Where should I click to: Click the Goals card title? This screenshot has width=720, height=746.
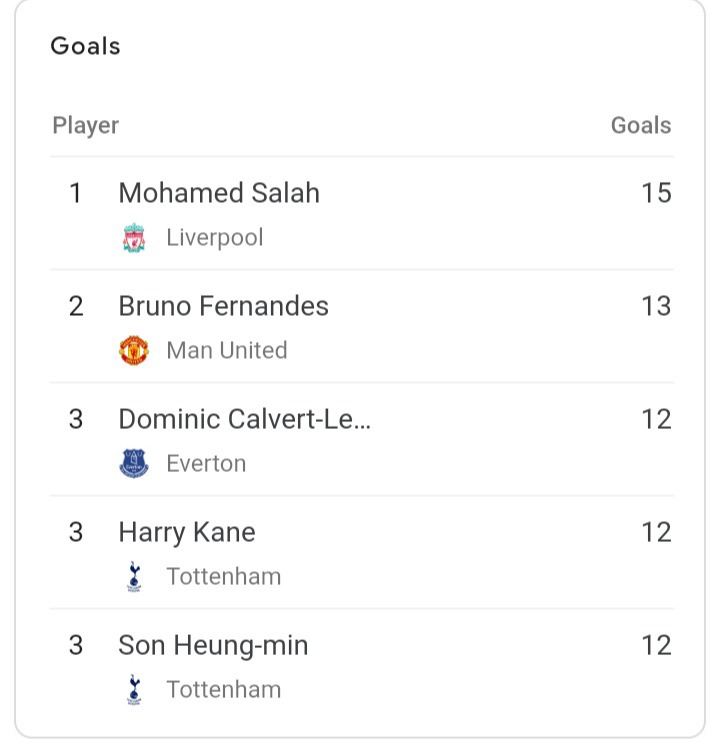[86, 46]
